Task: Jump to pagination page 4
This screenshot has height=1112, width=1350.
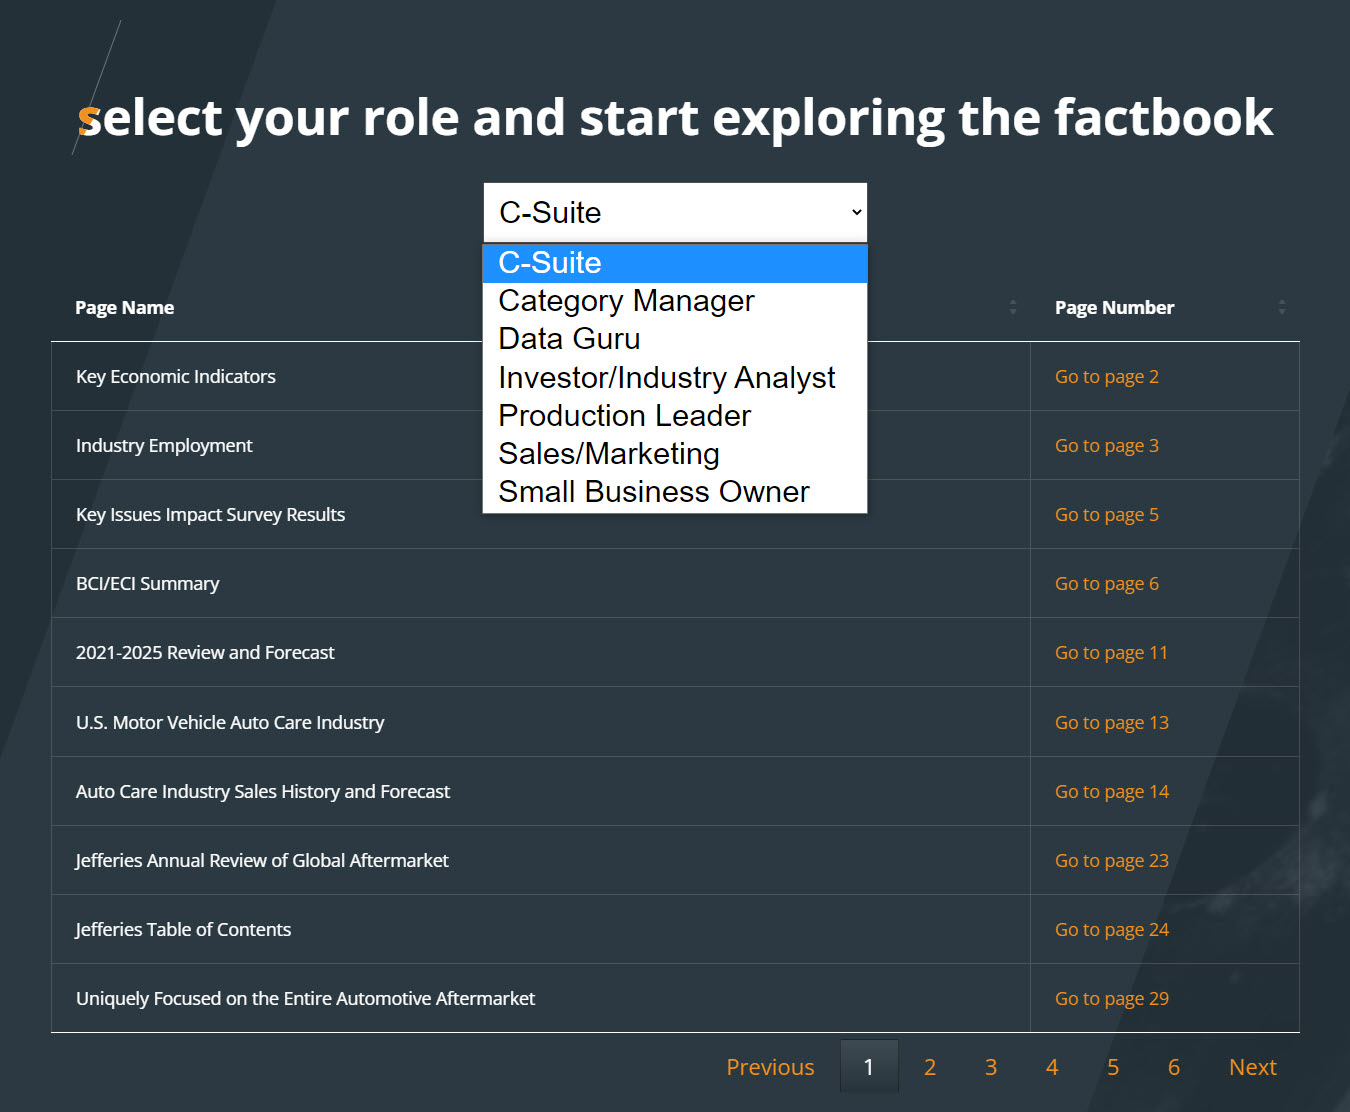Action: tap(1052, 1067)
